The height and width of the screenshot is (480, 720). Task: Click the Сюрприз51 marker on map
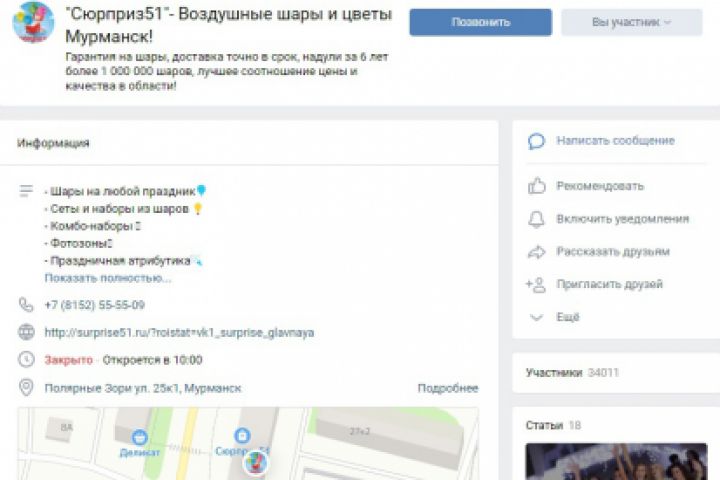click(x=242, y=435)
